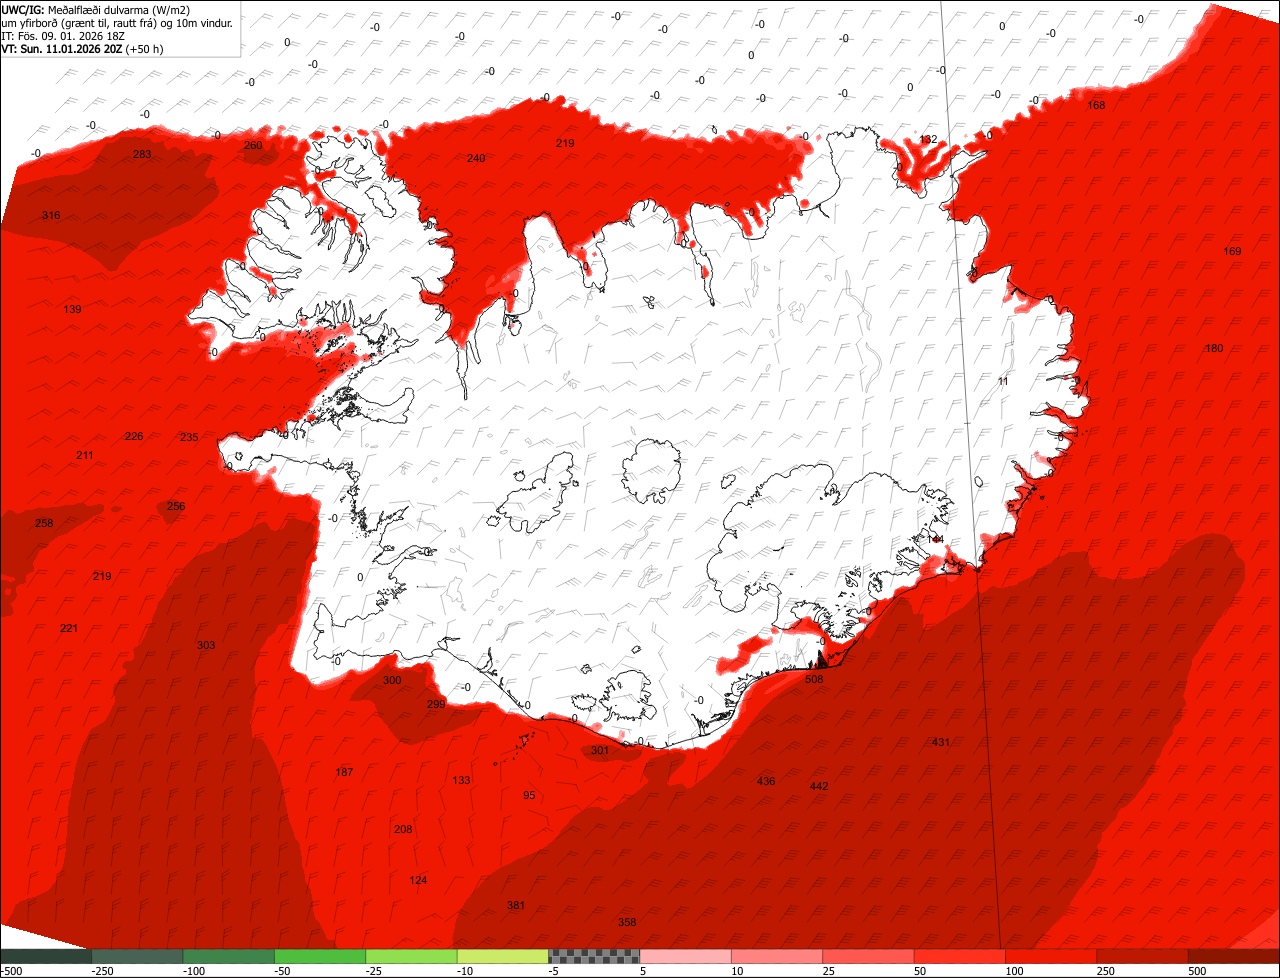Click the pink legend swatch between 10 and 25

(777, 956)
